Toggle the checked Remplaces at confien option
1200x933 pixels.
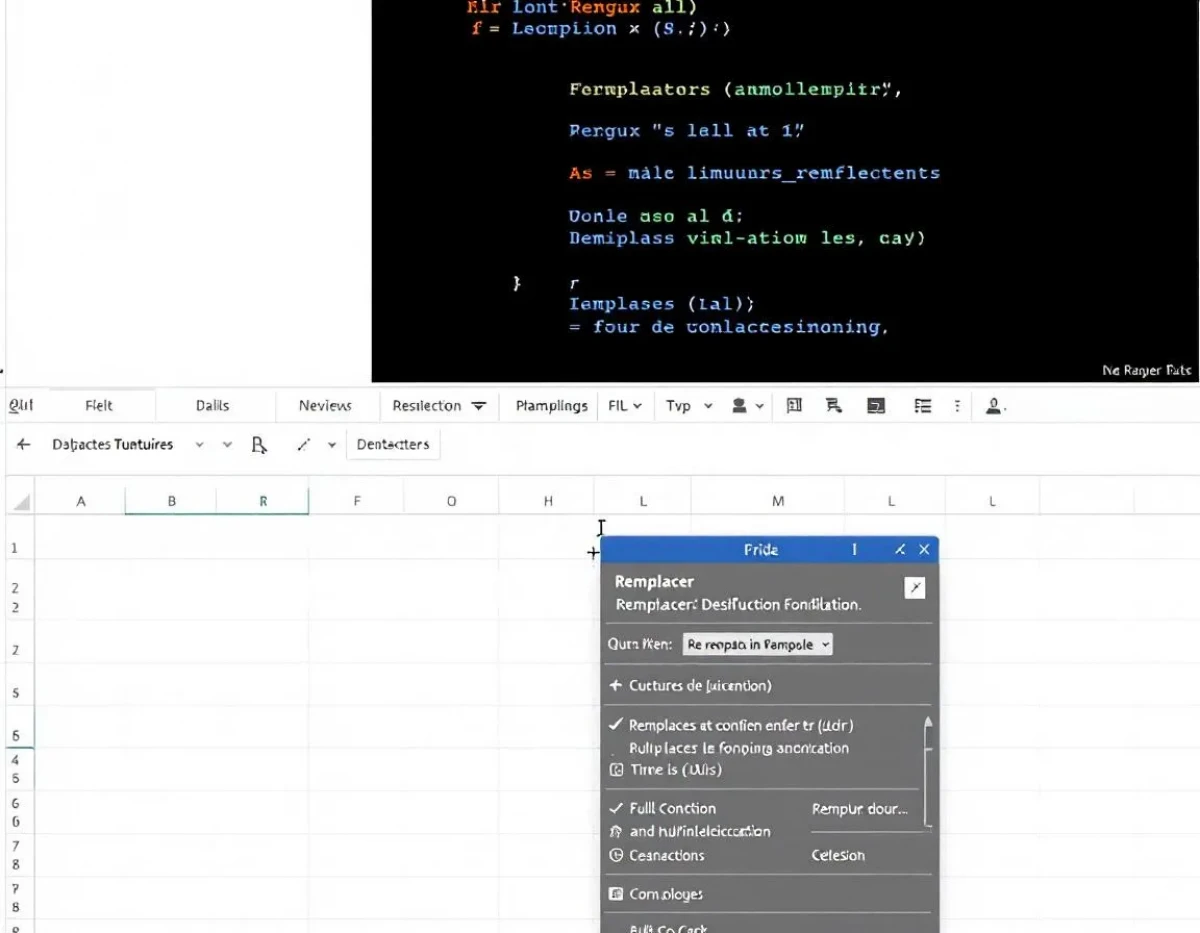[x=616, y=725]
